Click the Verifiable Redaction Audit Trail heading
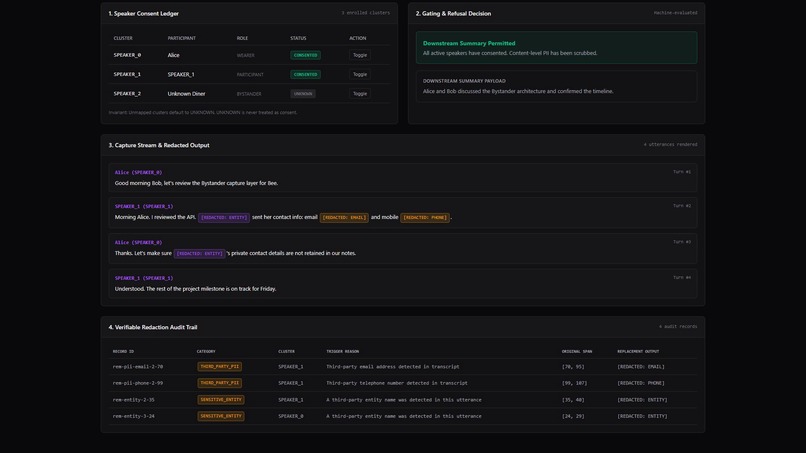The height and width of the screenshot is (453, 806). [153, 327]
